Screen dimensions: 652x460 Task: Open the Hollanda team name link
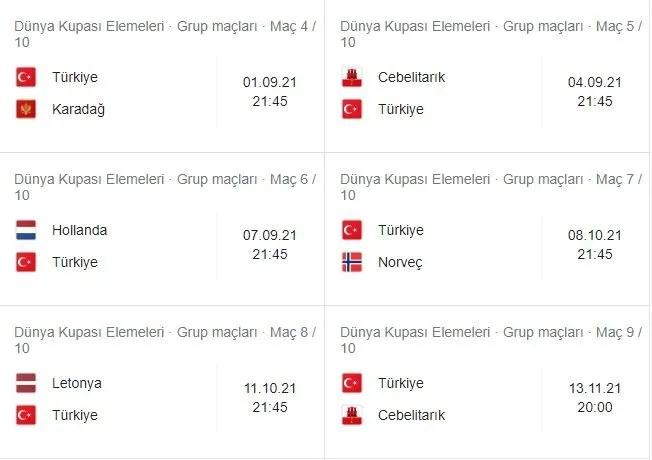point(80,230)
